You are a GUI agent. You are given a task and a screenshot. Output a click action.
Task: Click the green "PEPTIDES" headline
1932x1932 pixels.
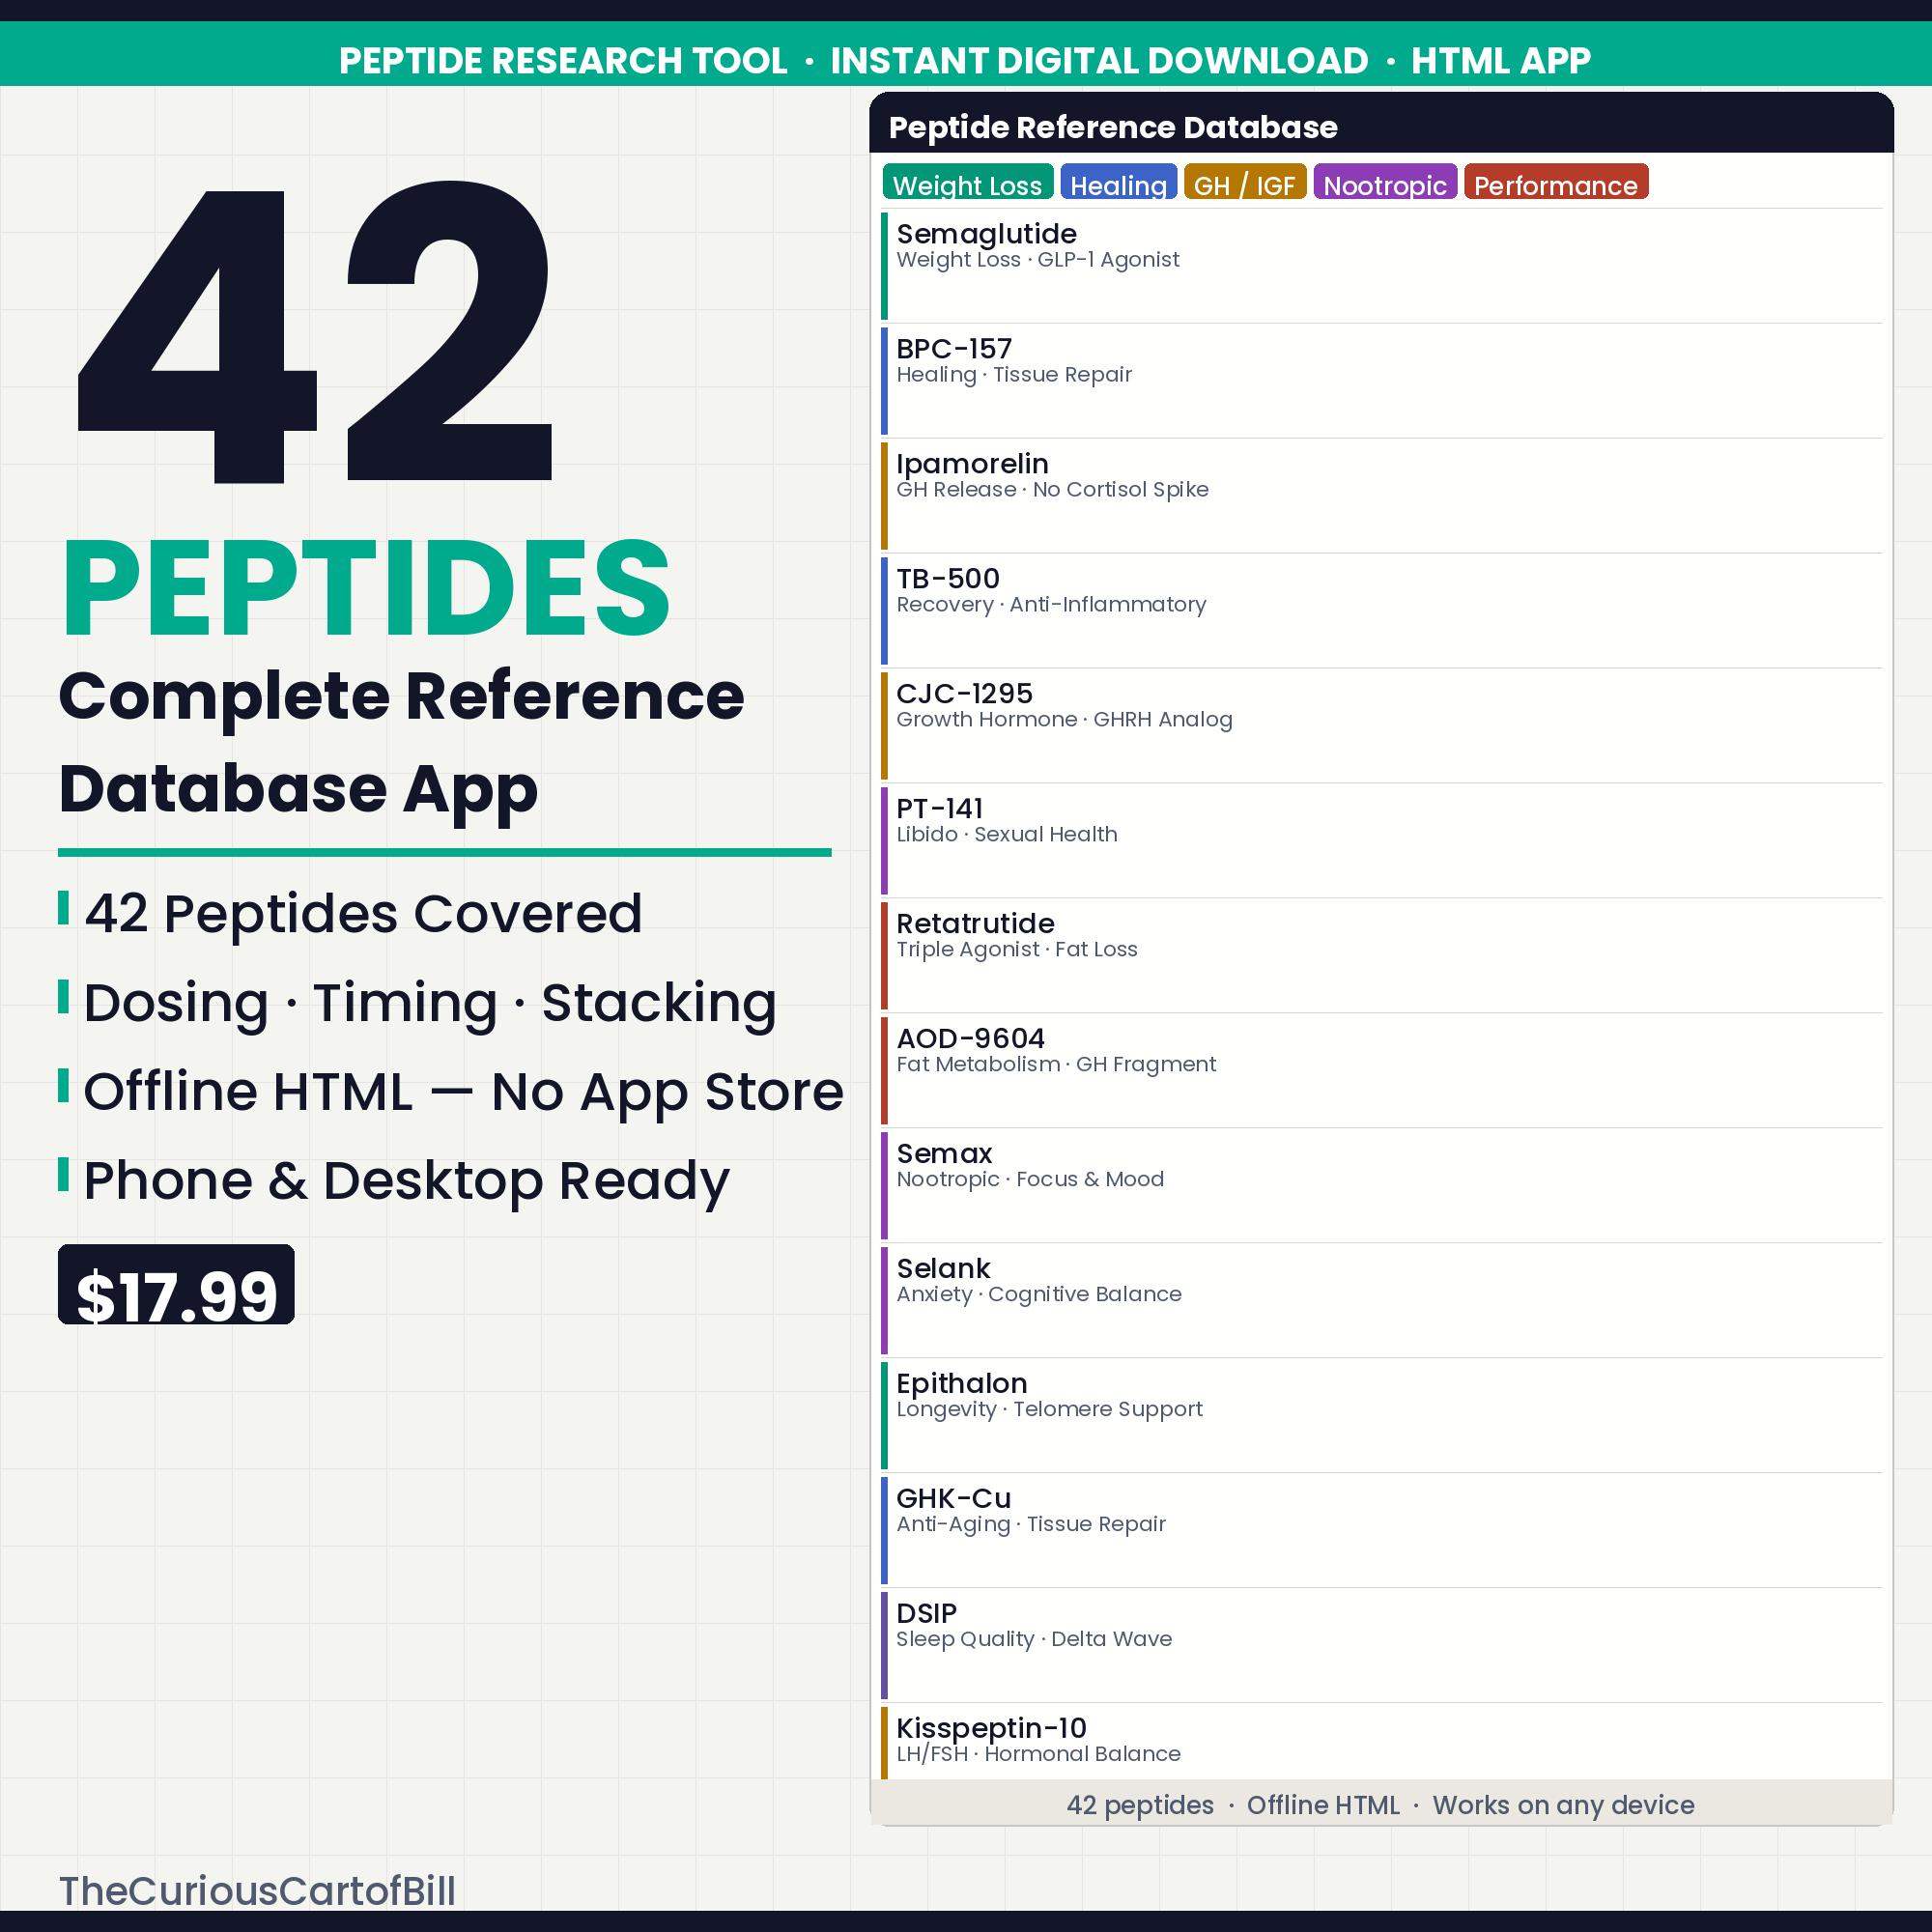tap(366, 586)
